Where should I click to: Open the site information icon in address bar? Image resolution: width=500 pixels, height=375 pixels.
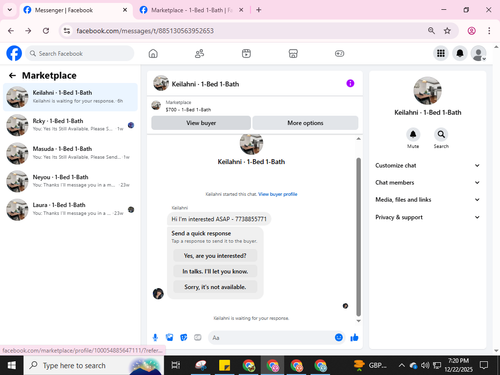coord(67,31)
